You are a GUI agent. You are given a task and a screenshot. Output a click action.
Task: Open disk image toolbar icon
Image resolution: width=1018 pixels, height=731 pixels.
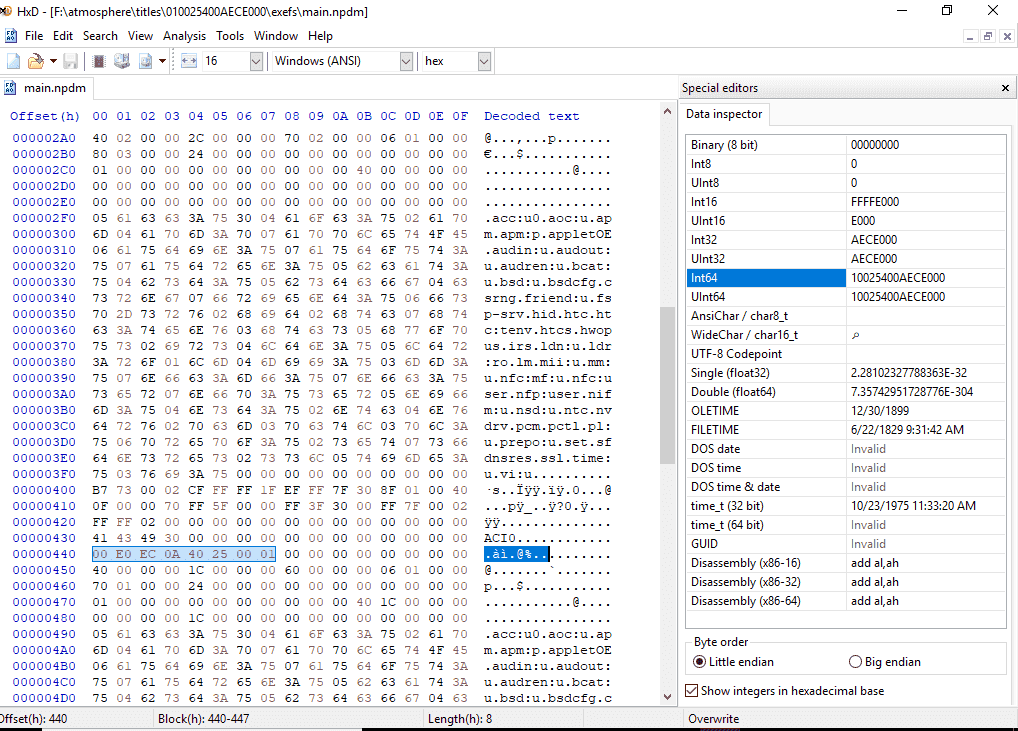tap(145, 61)
